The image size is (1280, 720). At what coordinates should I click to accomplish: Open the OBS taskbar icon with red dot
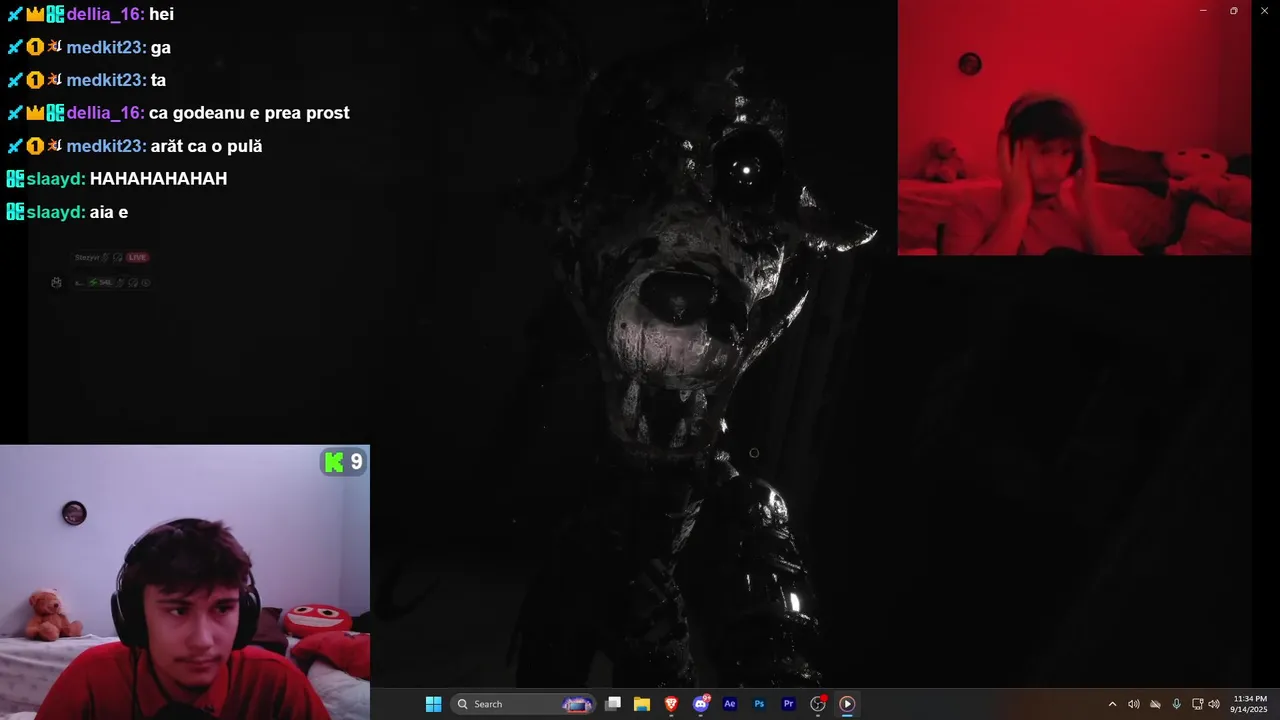tap(818, 704)
